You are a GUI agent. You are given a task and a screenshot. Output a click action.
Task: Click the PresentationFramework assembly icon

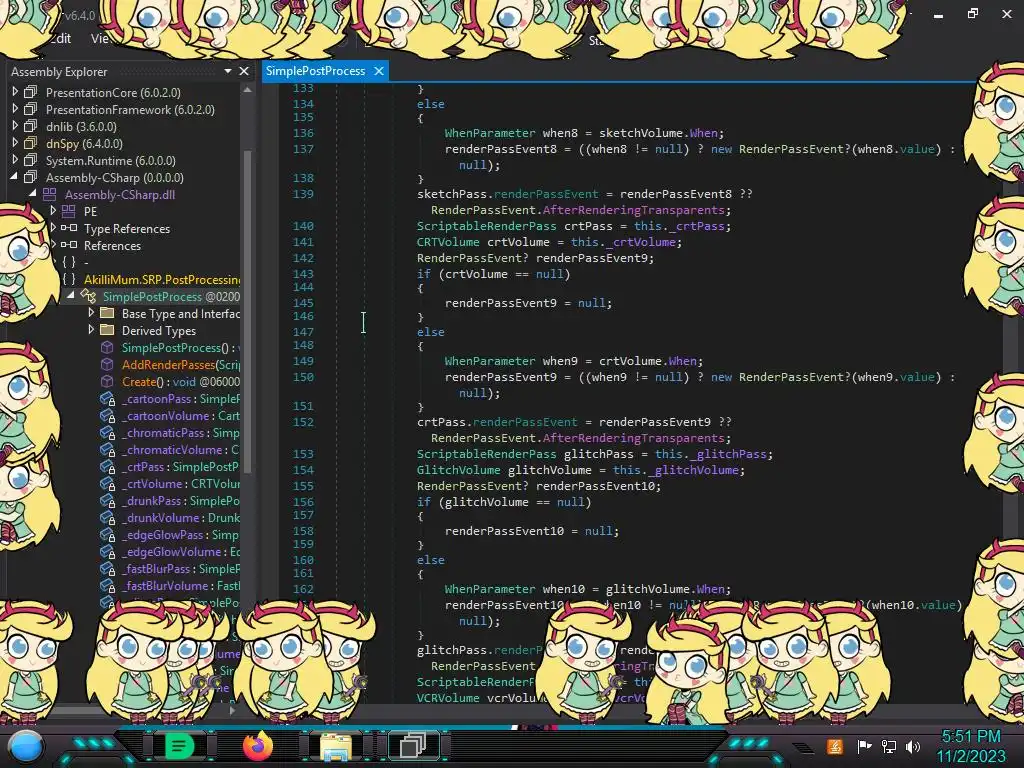click(x=30, y=109)
